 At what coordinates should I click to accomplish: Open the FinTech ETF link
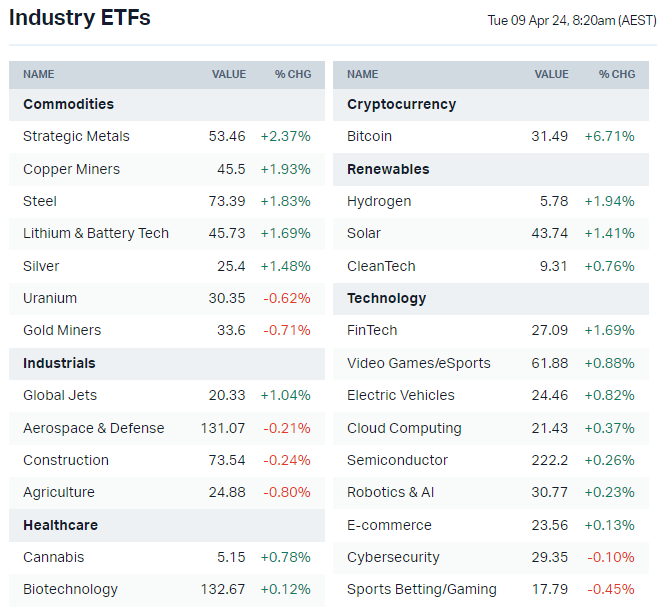click(372, 330)
